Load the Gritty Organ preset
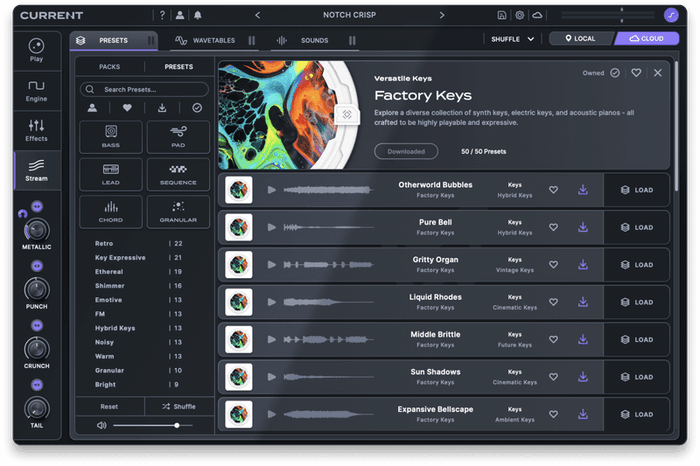The image size is (700, 466). pos(637,265)
